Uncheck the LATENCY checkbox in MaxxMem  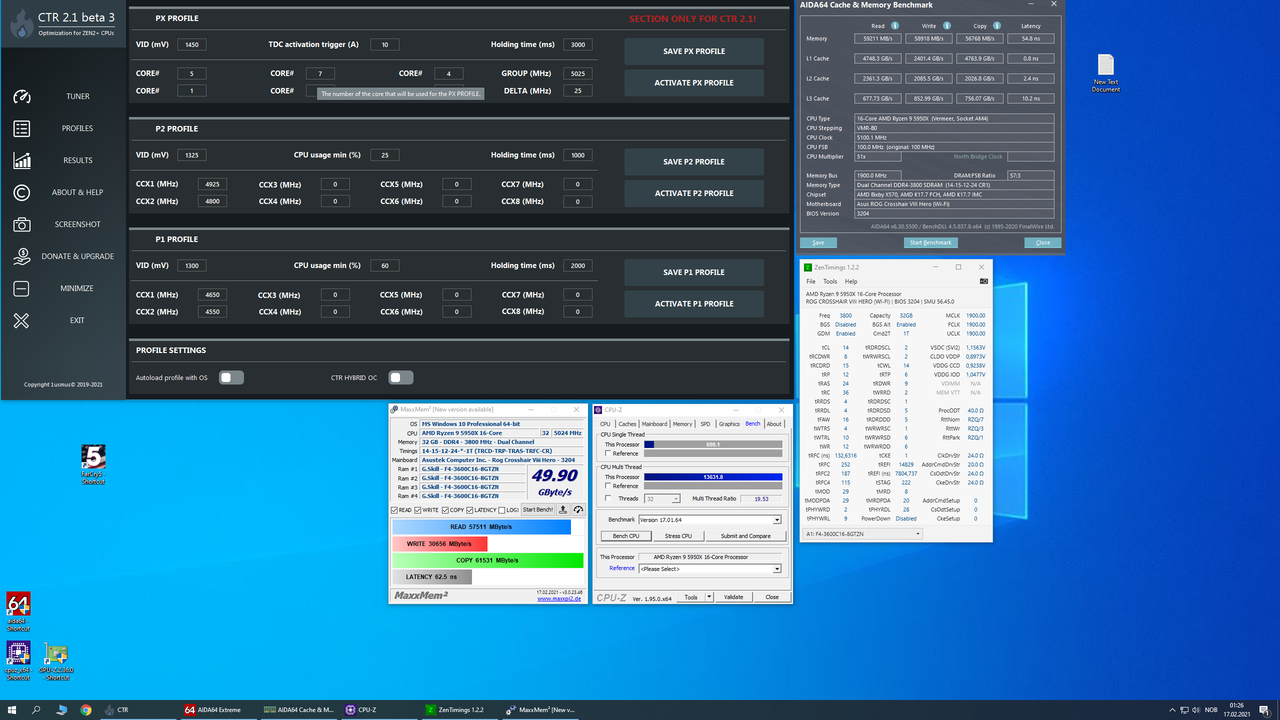470,510
